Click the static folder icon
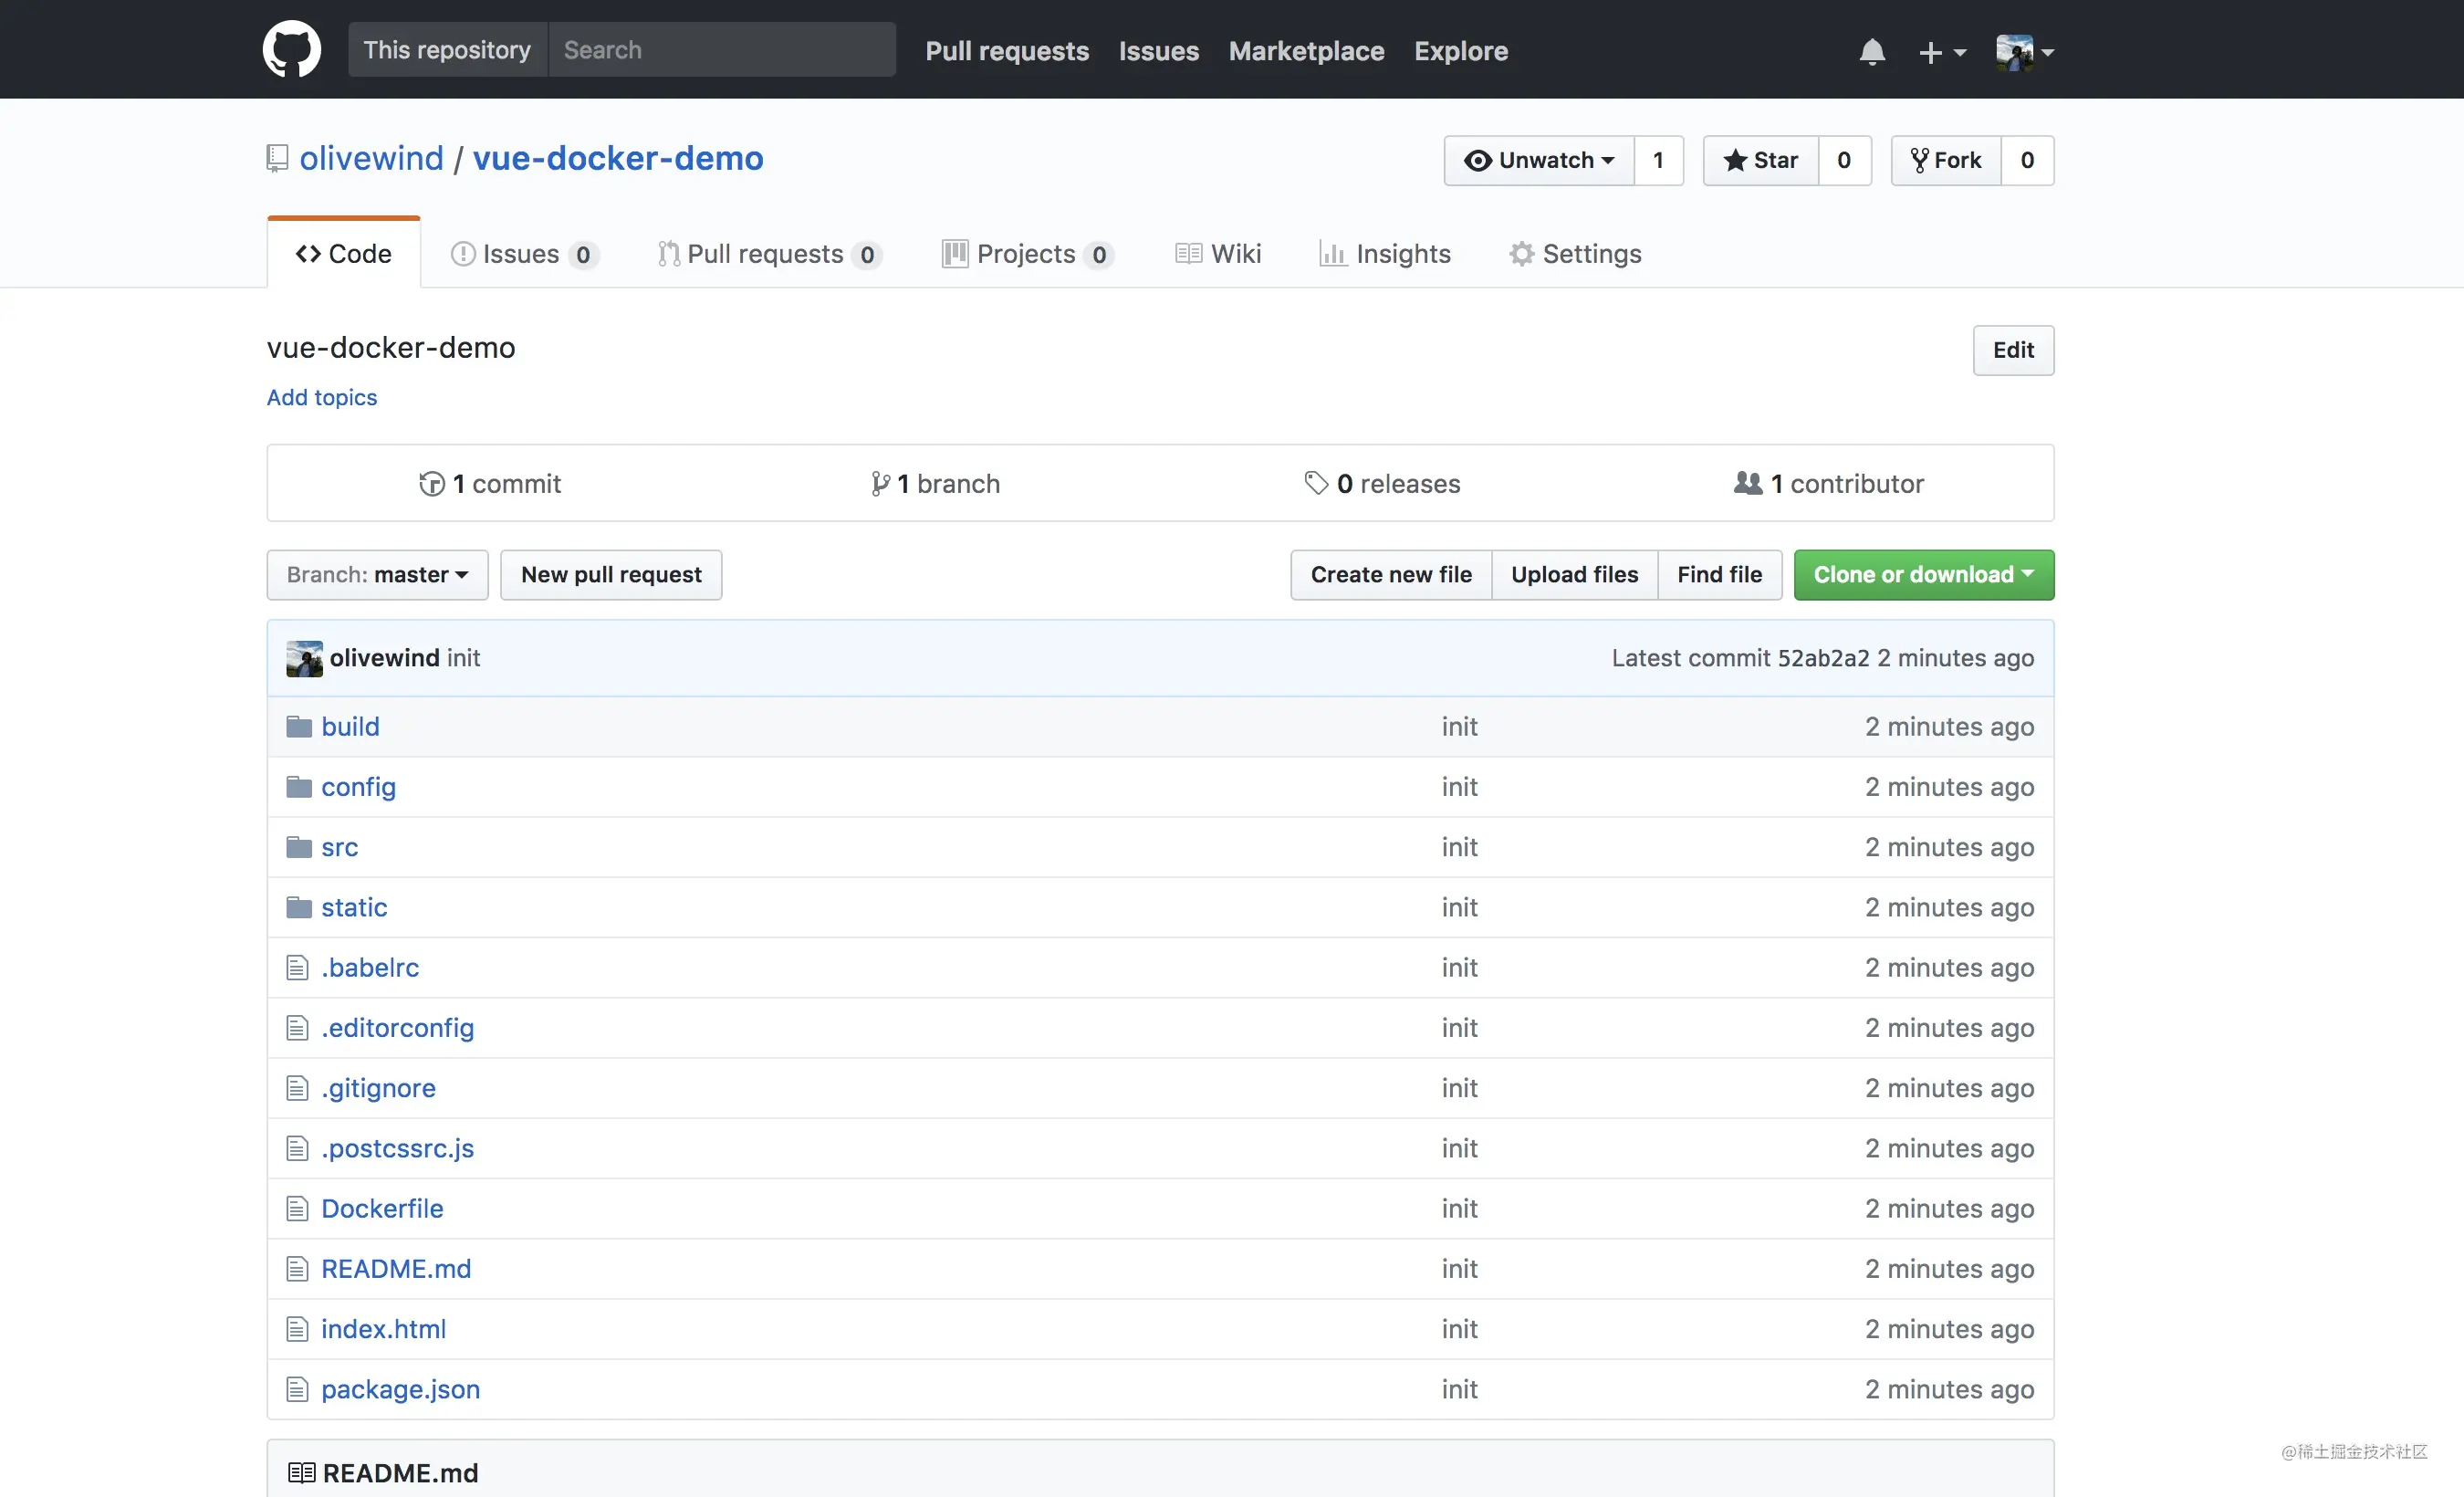 click(299, 907)
